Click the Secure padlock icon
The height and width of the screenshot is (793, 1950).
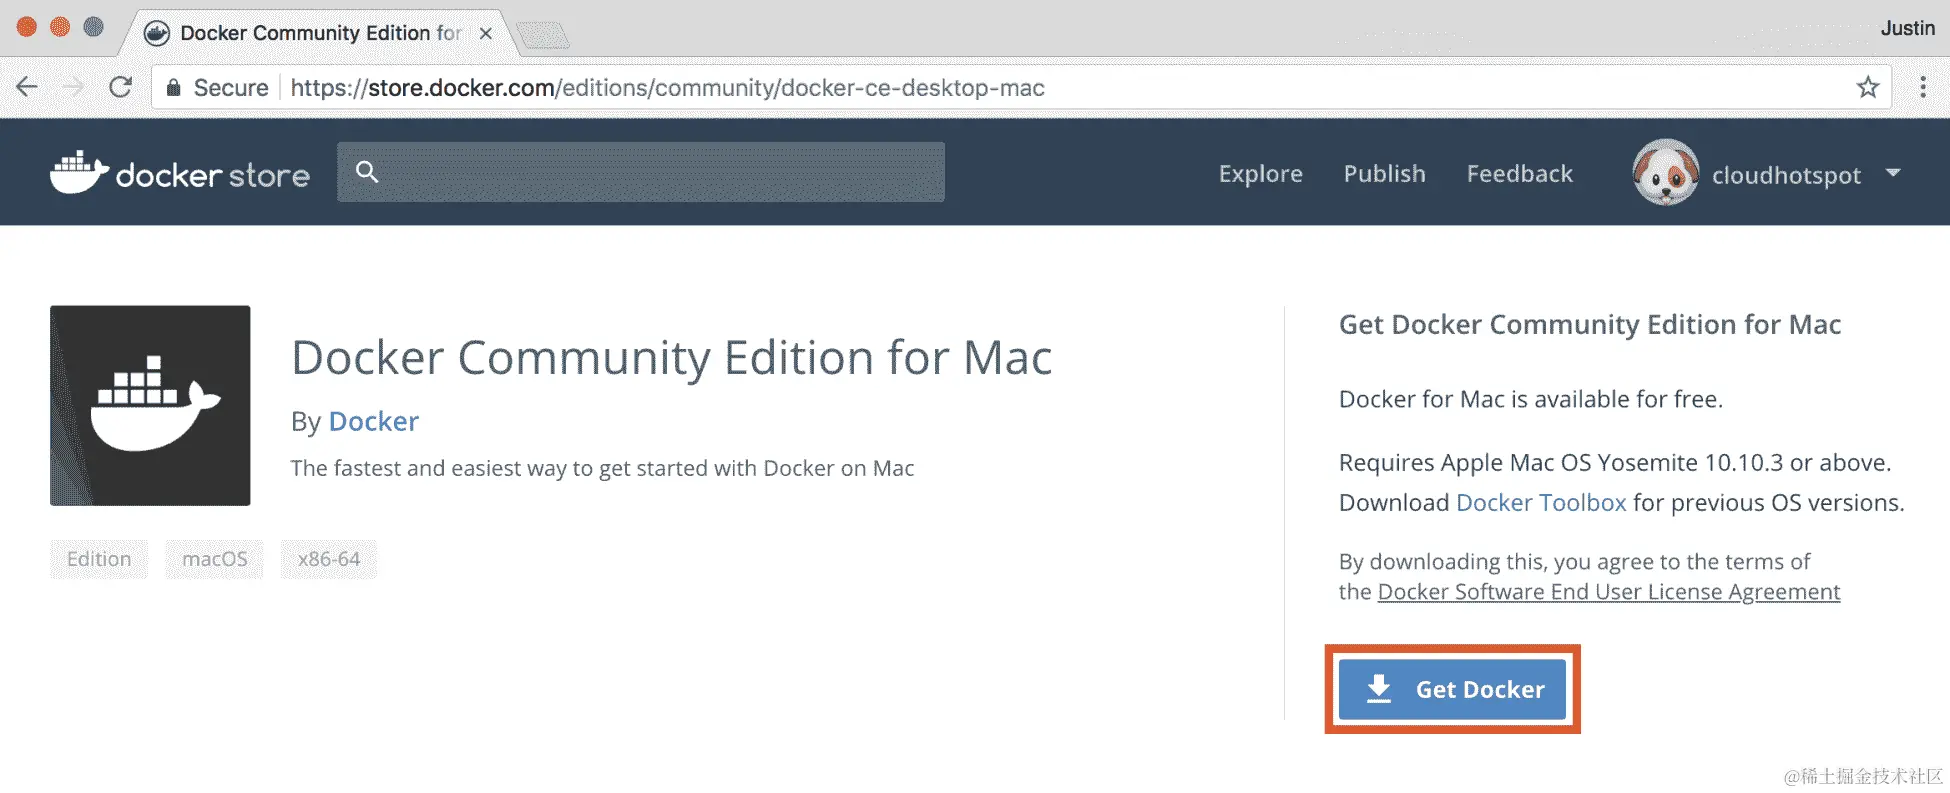(174, 88)
